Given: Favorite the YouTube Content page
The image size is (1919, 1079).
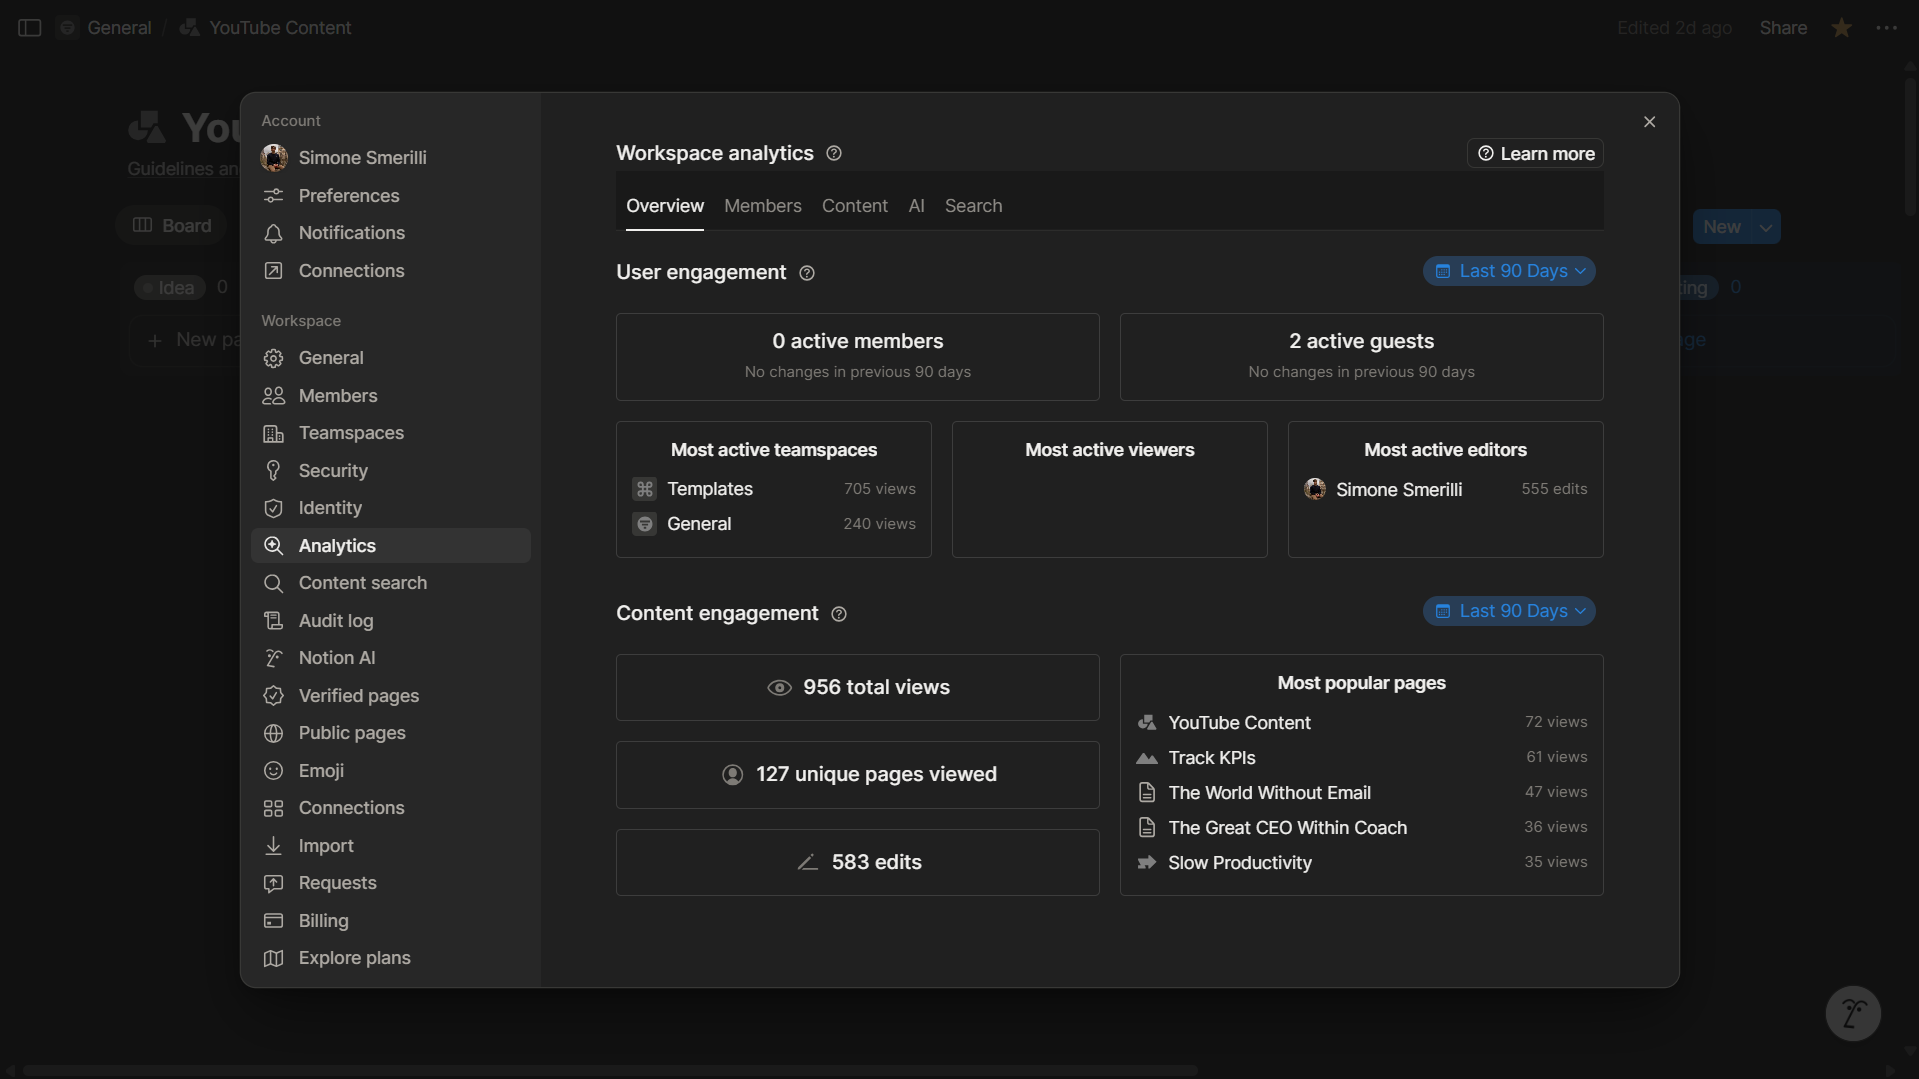Looking at the screenshot, I should point(1840,27).
